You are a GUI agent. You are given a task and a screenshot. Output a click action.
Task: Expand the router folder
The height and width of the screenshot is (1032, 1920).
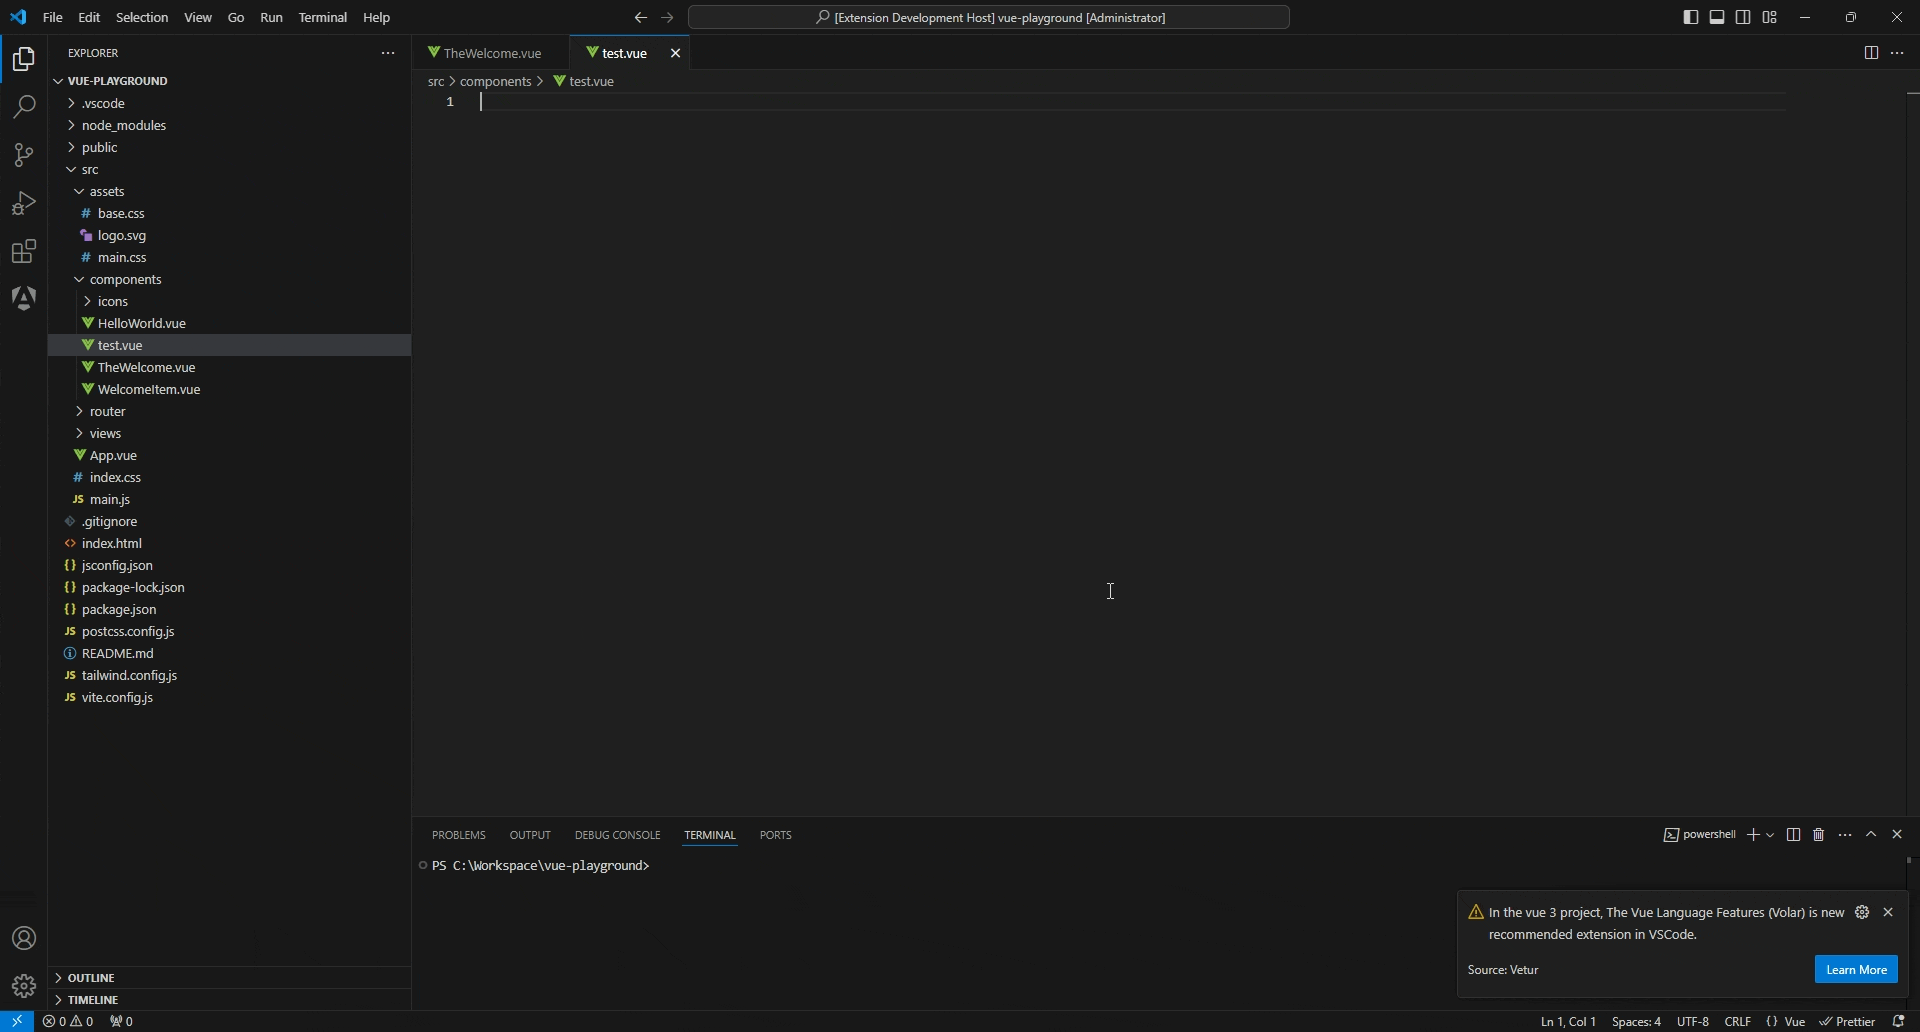click(229, 412)
